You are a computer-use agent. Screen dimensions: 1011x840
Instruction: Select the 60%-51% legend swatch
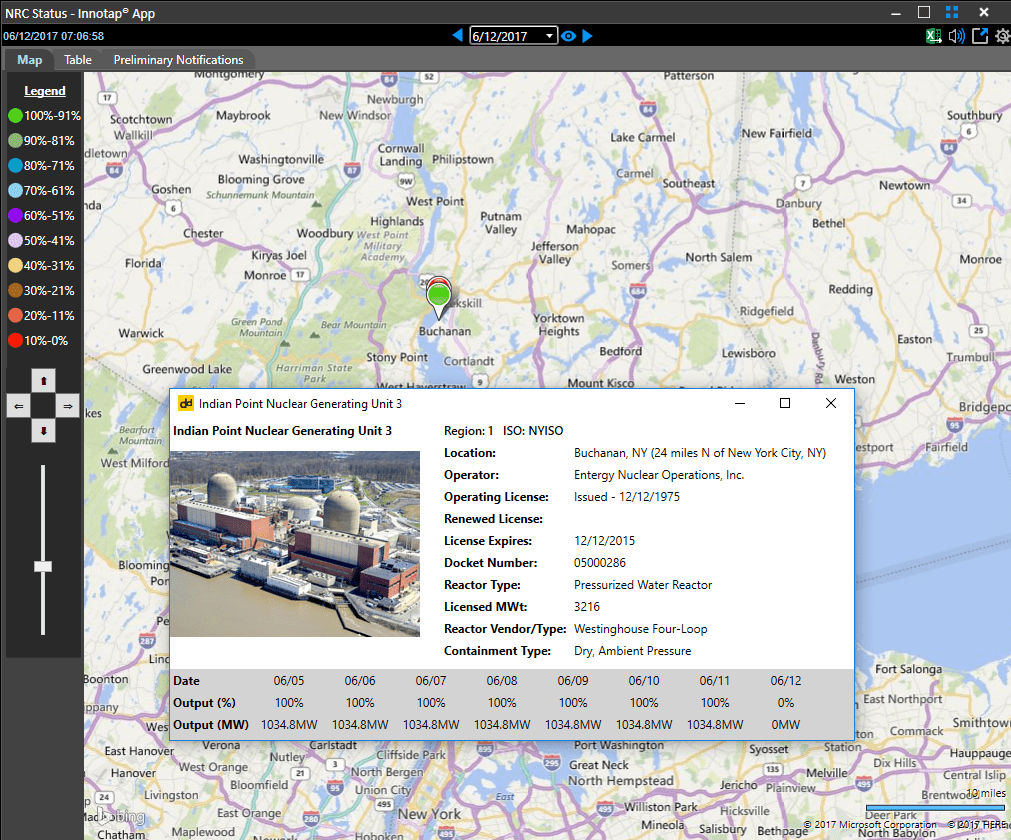[x=15, y=215]
